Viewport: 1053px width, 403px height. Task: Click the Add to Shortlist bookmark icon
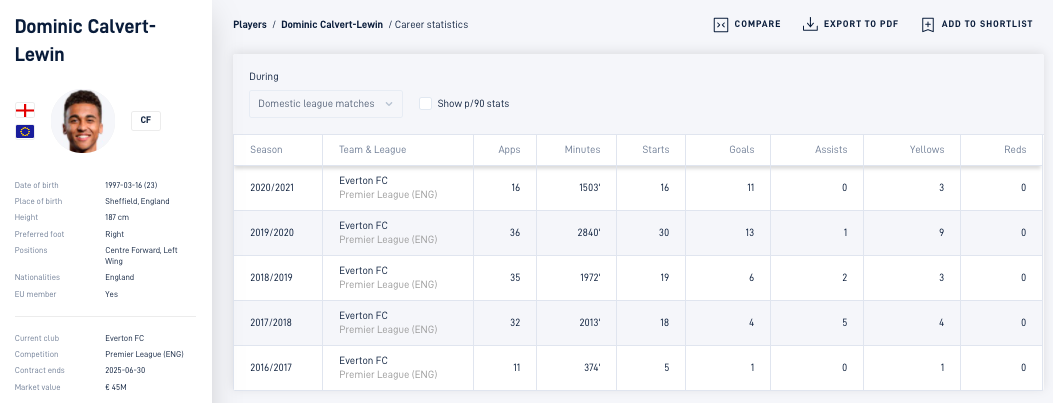927,25
